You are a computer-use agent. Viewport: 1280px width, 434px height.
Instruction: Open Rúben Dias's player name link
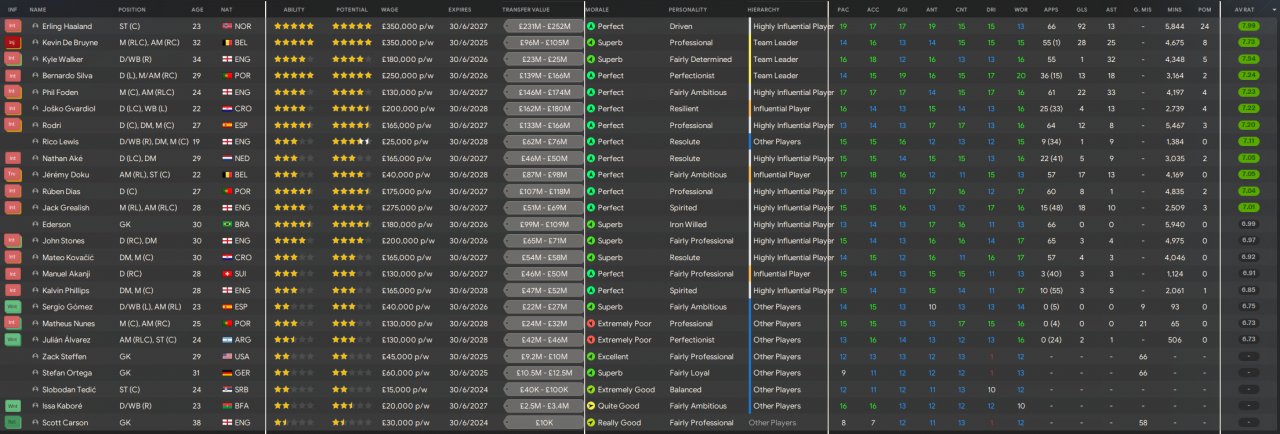click(x=63, y=191)
